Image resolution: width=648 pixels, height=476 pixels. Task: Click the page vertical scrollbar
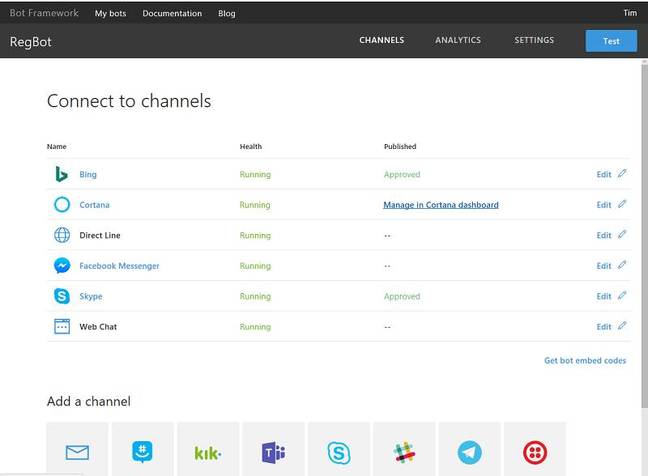[644, 234]
